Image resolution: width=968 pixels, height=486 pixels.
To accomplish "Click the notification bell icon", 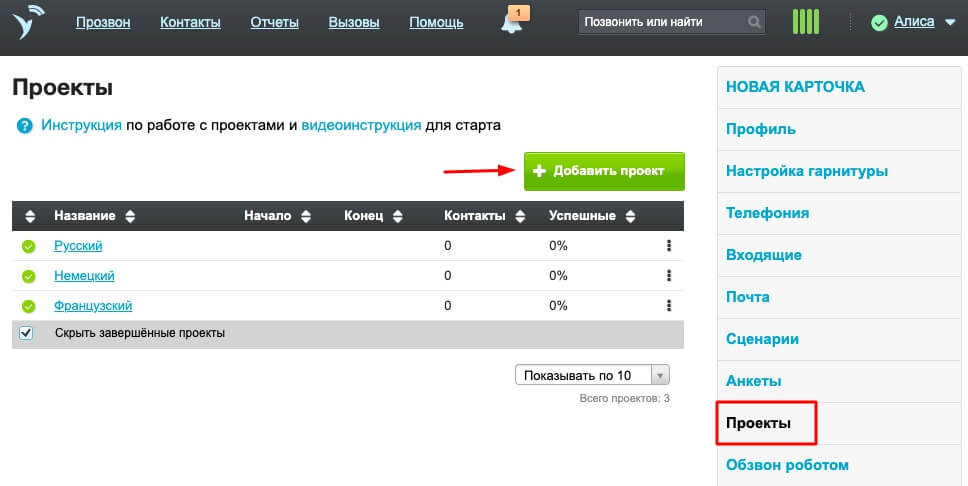I will [511, 23].
